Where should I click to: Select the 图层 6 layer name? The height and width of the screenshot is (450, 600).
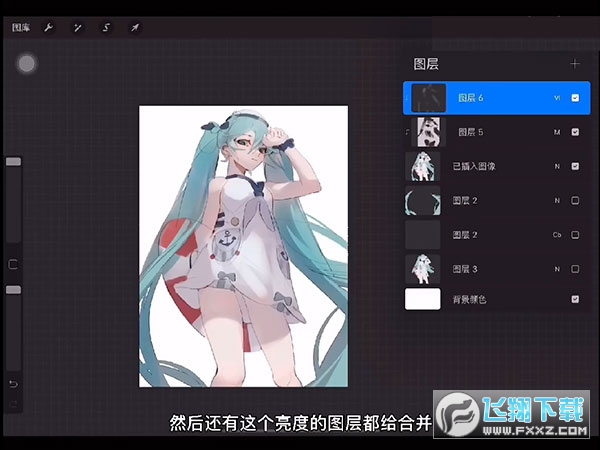[471, 98]
